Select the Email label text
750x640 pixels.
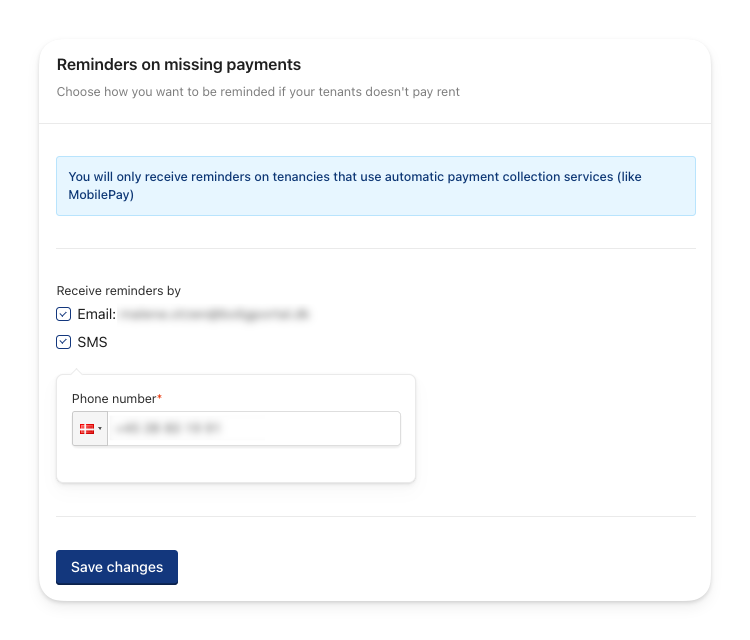pyautogui.click(x=97, y=314)
